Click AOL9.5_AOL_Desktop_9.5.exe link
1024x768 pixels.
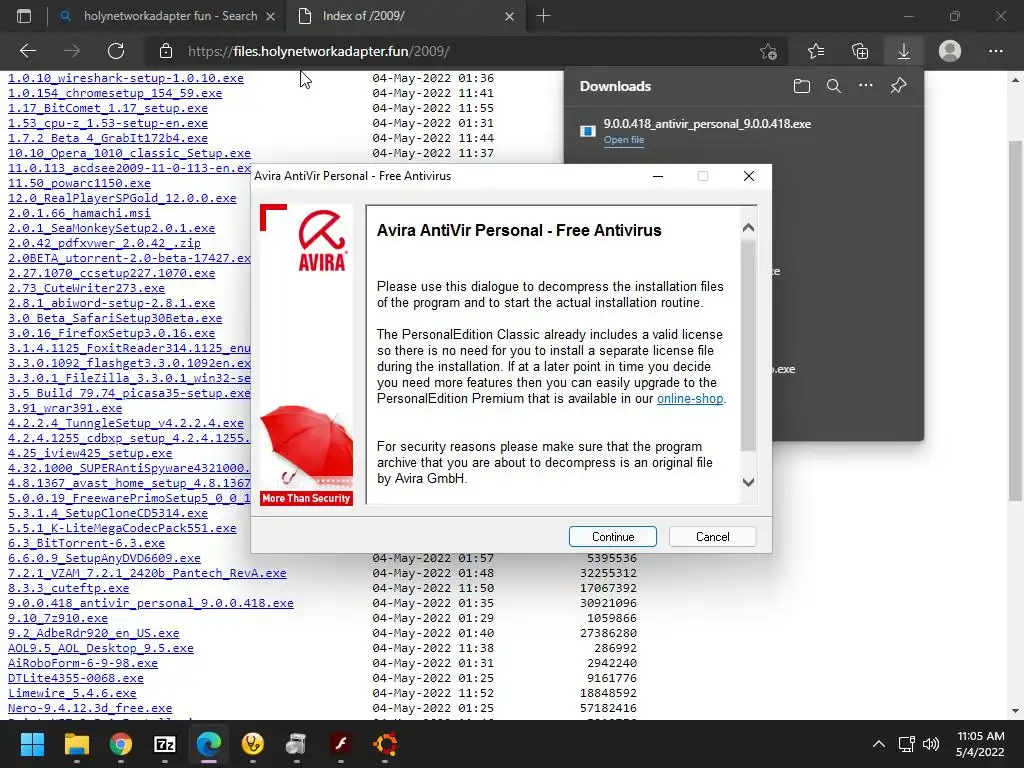click(x=101, y=648)
